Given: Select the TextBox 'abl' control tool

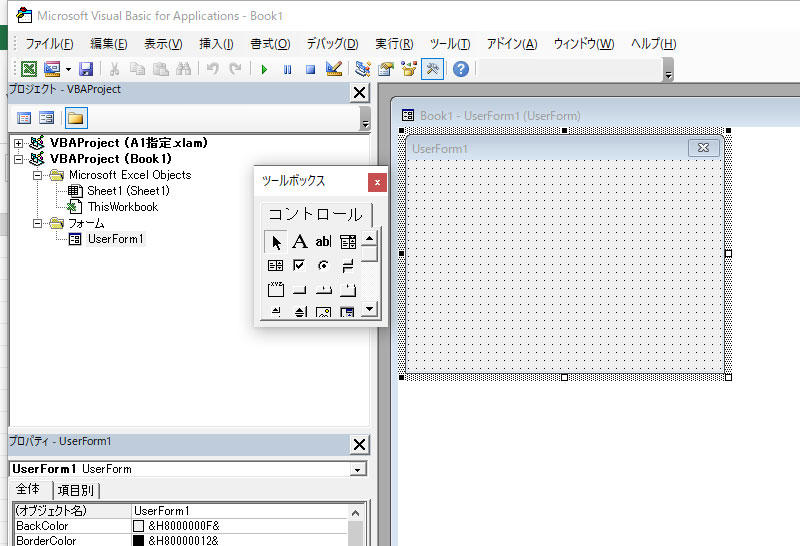Looking at the screenshot, I should pos(323,241).
